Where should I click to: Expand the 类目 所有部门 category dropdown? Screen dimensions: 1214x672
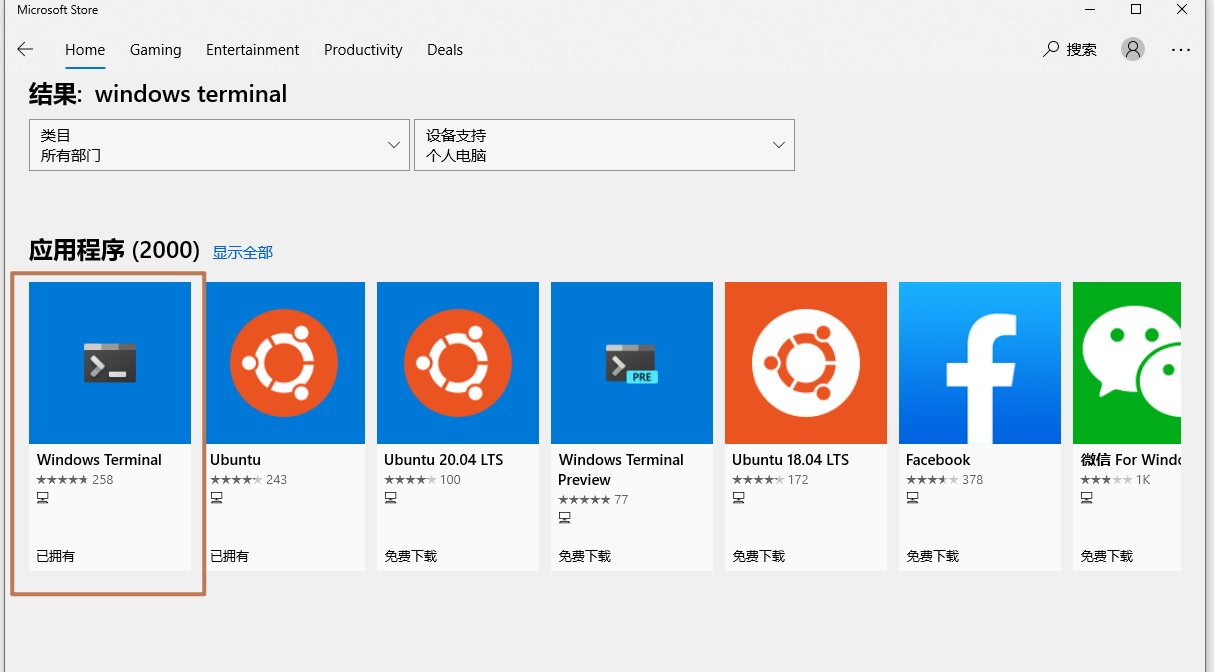219,145
